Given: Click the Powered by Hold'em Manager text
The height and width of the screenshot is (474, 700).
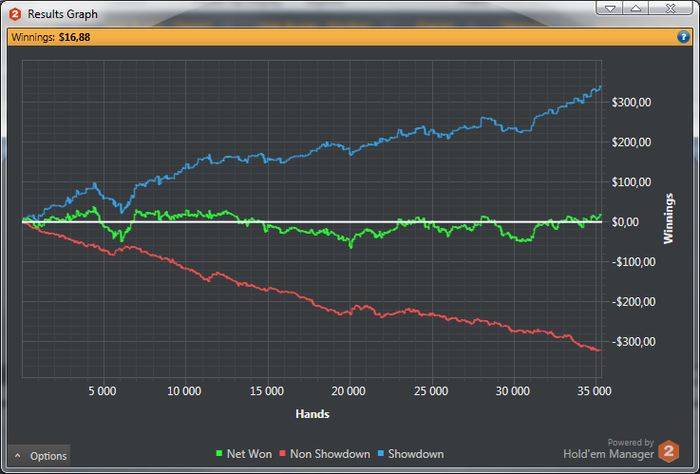Looking at the screenshot, I should click(x=608, y=449).
